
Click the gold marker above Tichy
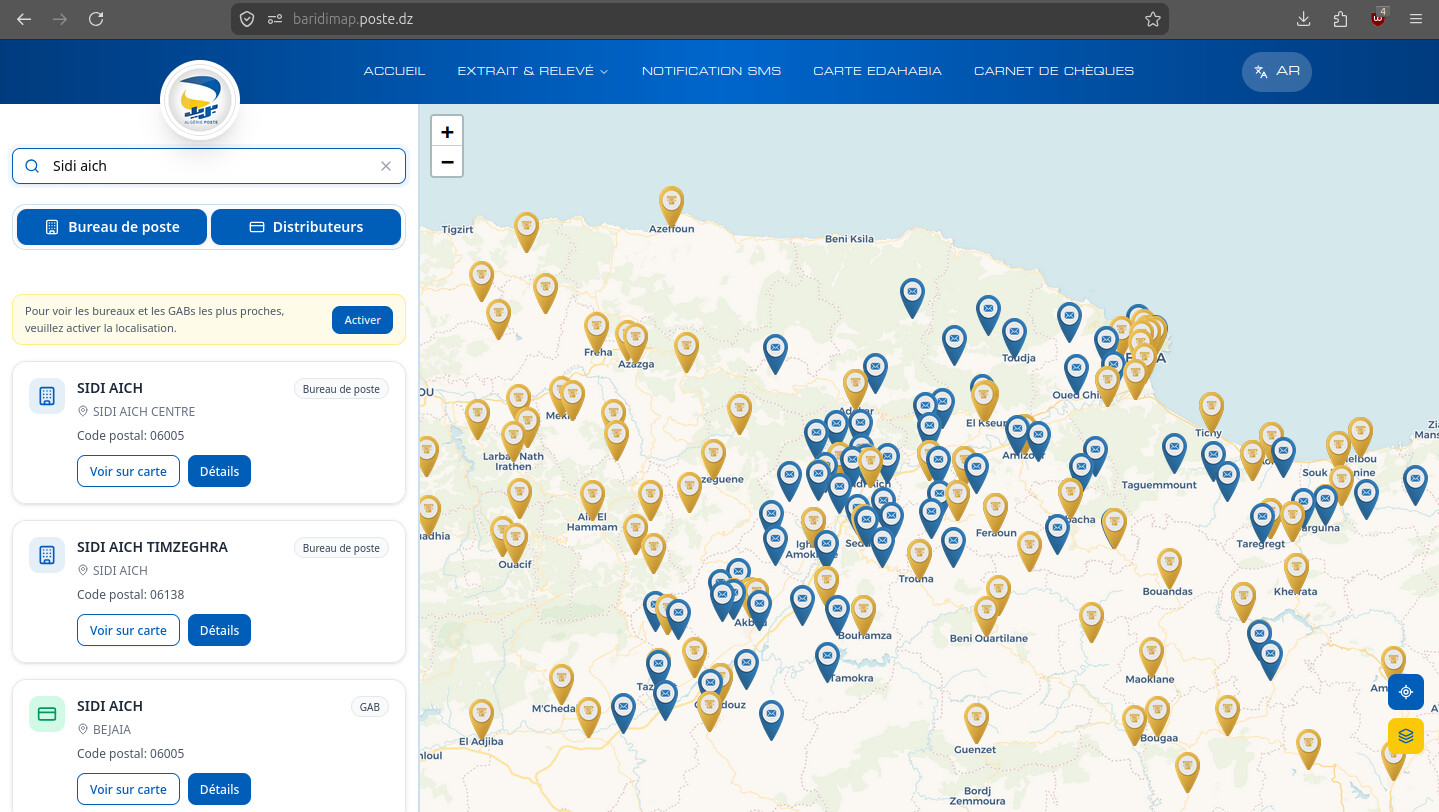pyautogui.click(x=1211, y=410)
